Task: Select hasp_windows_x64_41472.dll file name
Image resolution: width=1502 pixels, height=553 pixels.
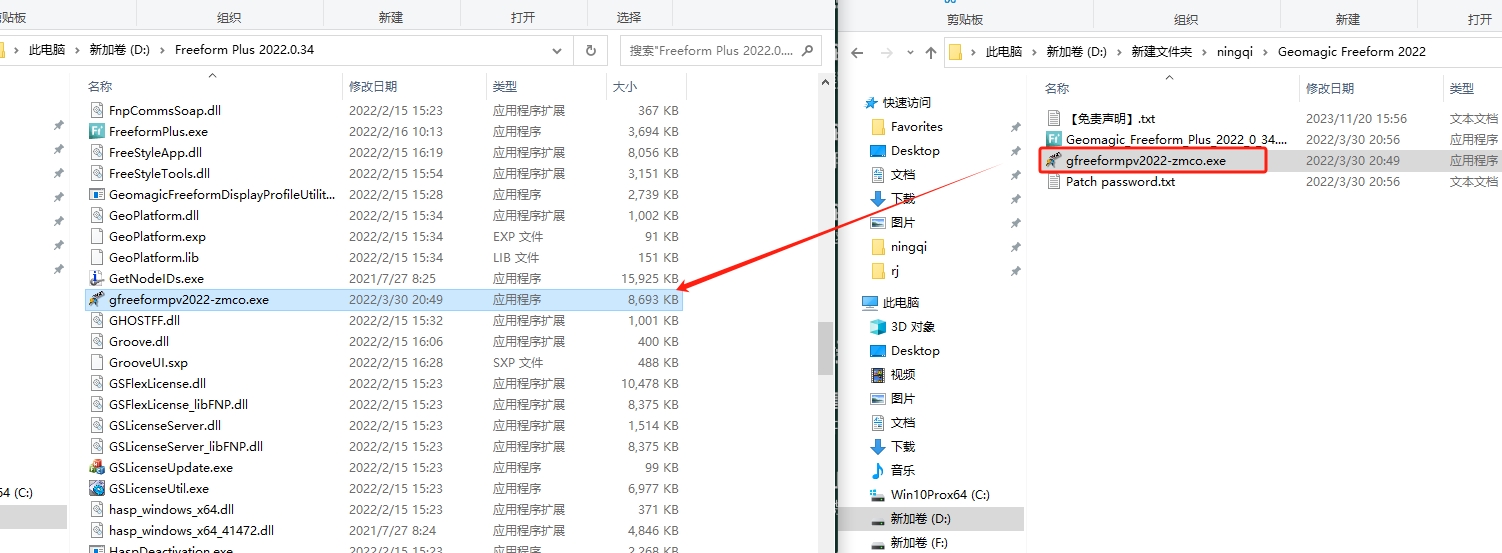Action: (191, 530)
